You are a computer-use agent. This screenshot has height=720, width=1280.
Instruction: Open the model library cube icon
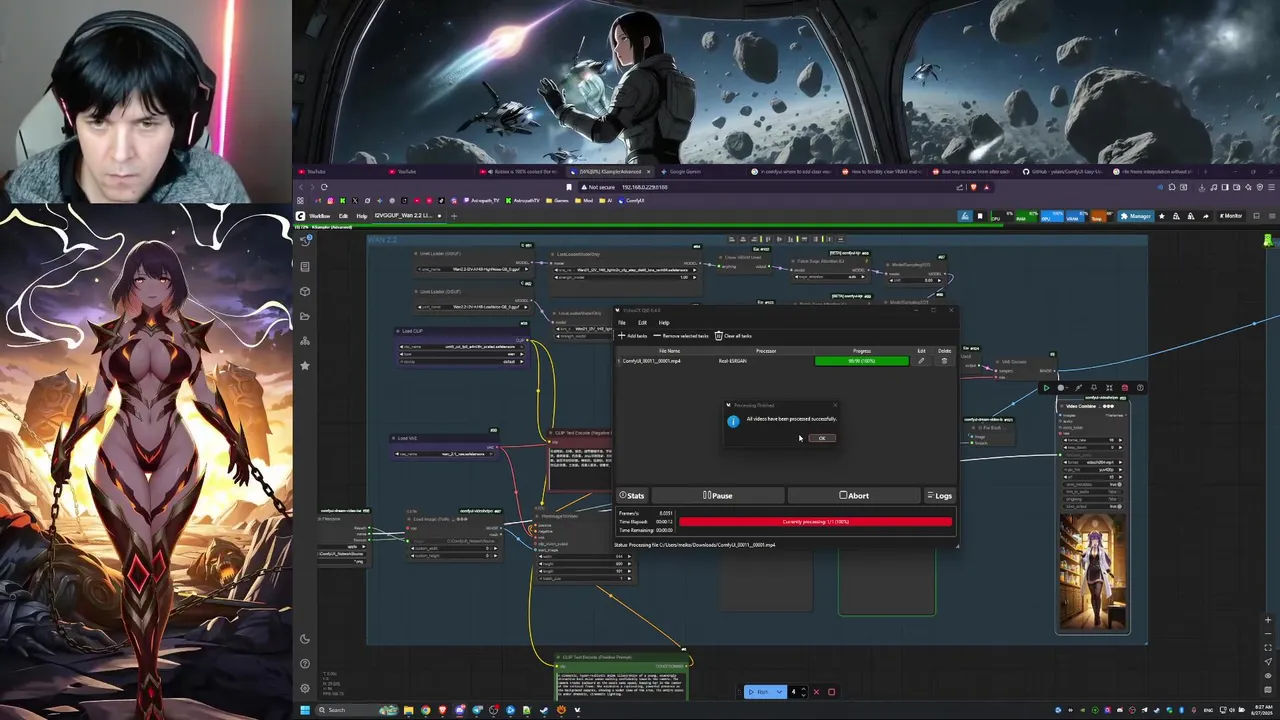pyautogui.click(x=305, y=291)
